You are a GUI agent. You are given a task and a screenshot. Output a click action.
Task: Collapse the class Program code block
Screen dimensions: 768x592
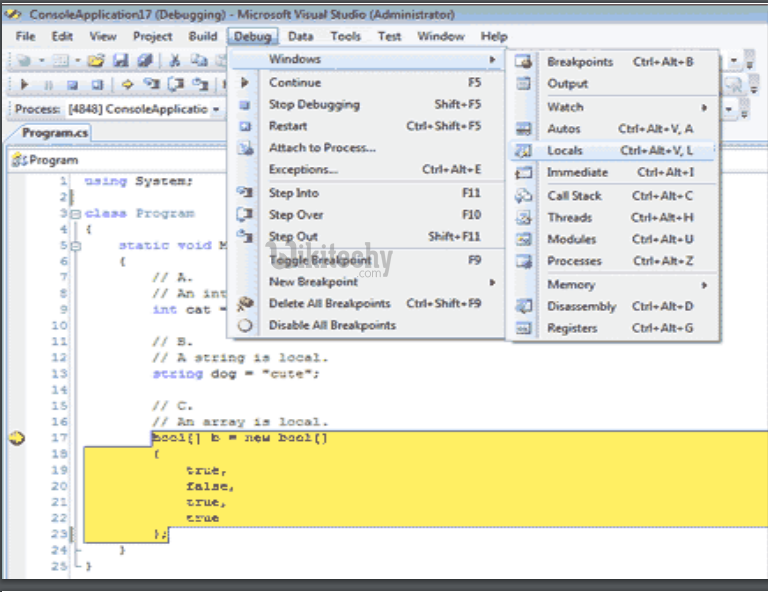click(x=75, y=213)
